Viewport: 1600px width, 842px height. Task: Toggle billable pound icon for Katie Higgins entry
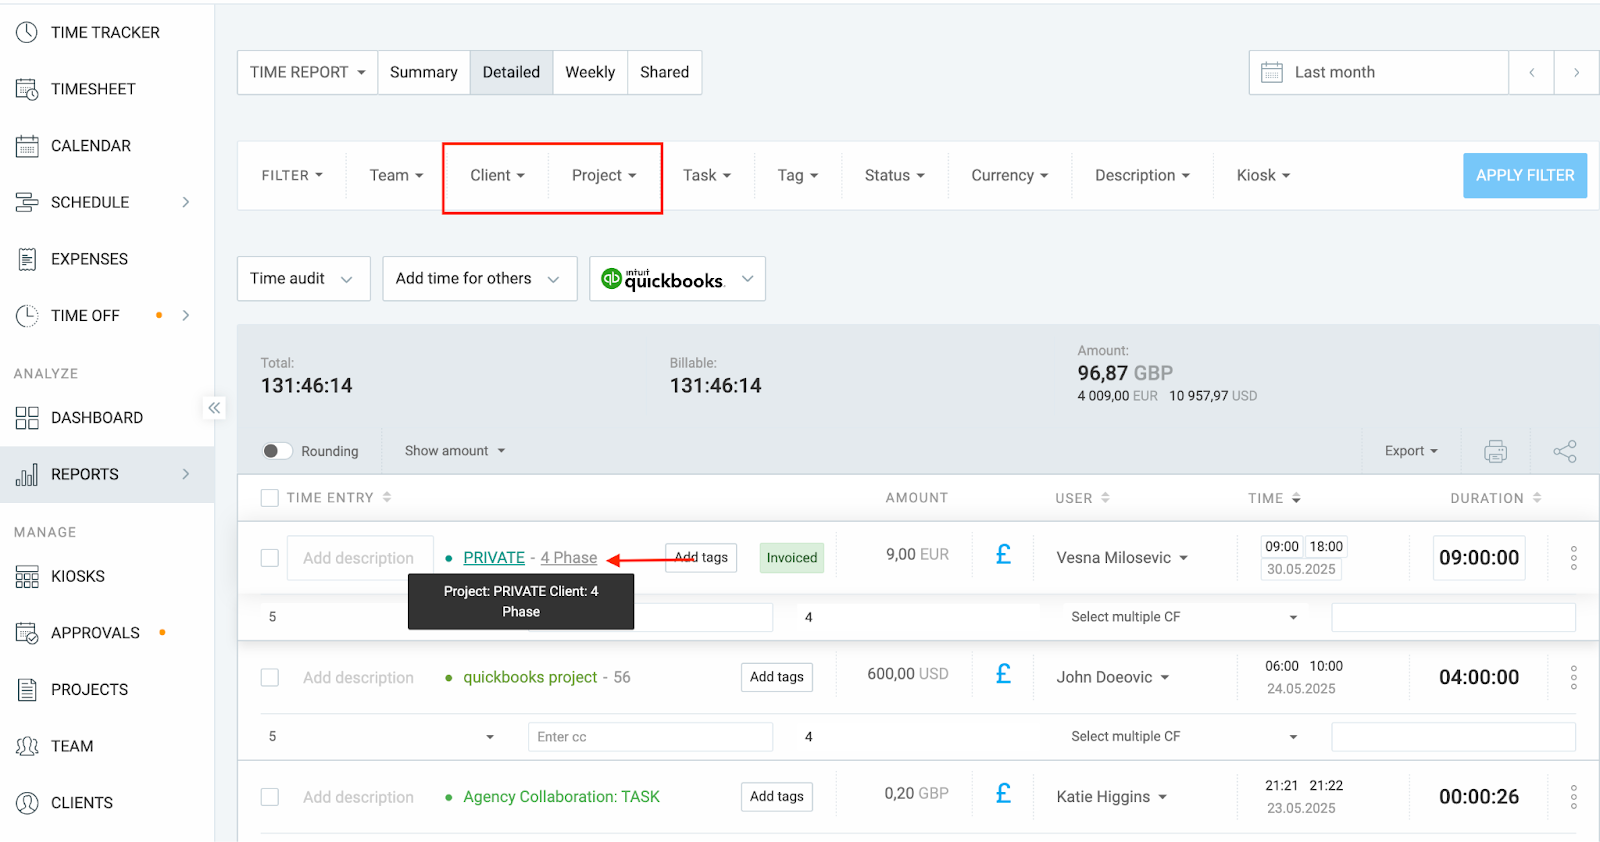pyautogui.click(x=1003, y=794)
